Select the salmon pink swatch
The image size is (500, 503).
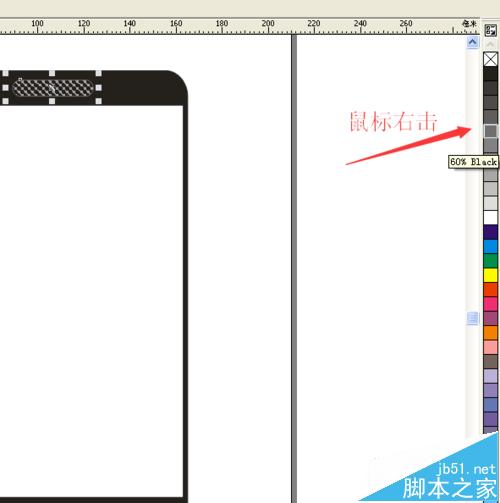[490, 347]
